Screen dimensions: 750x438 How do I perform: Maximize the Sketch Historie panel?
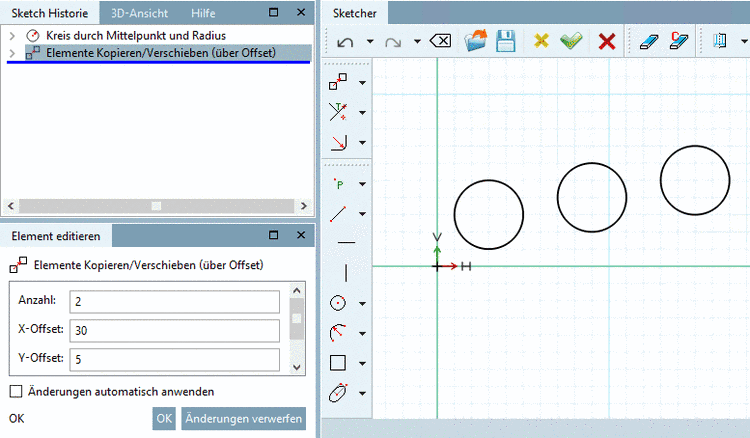(x=274, y=12)
